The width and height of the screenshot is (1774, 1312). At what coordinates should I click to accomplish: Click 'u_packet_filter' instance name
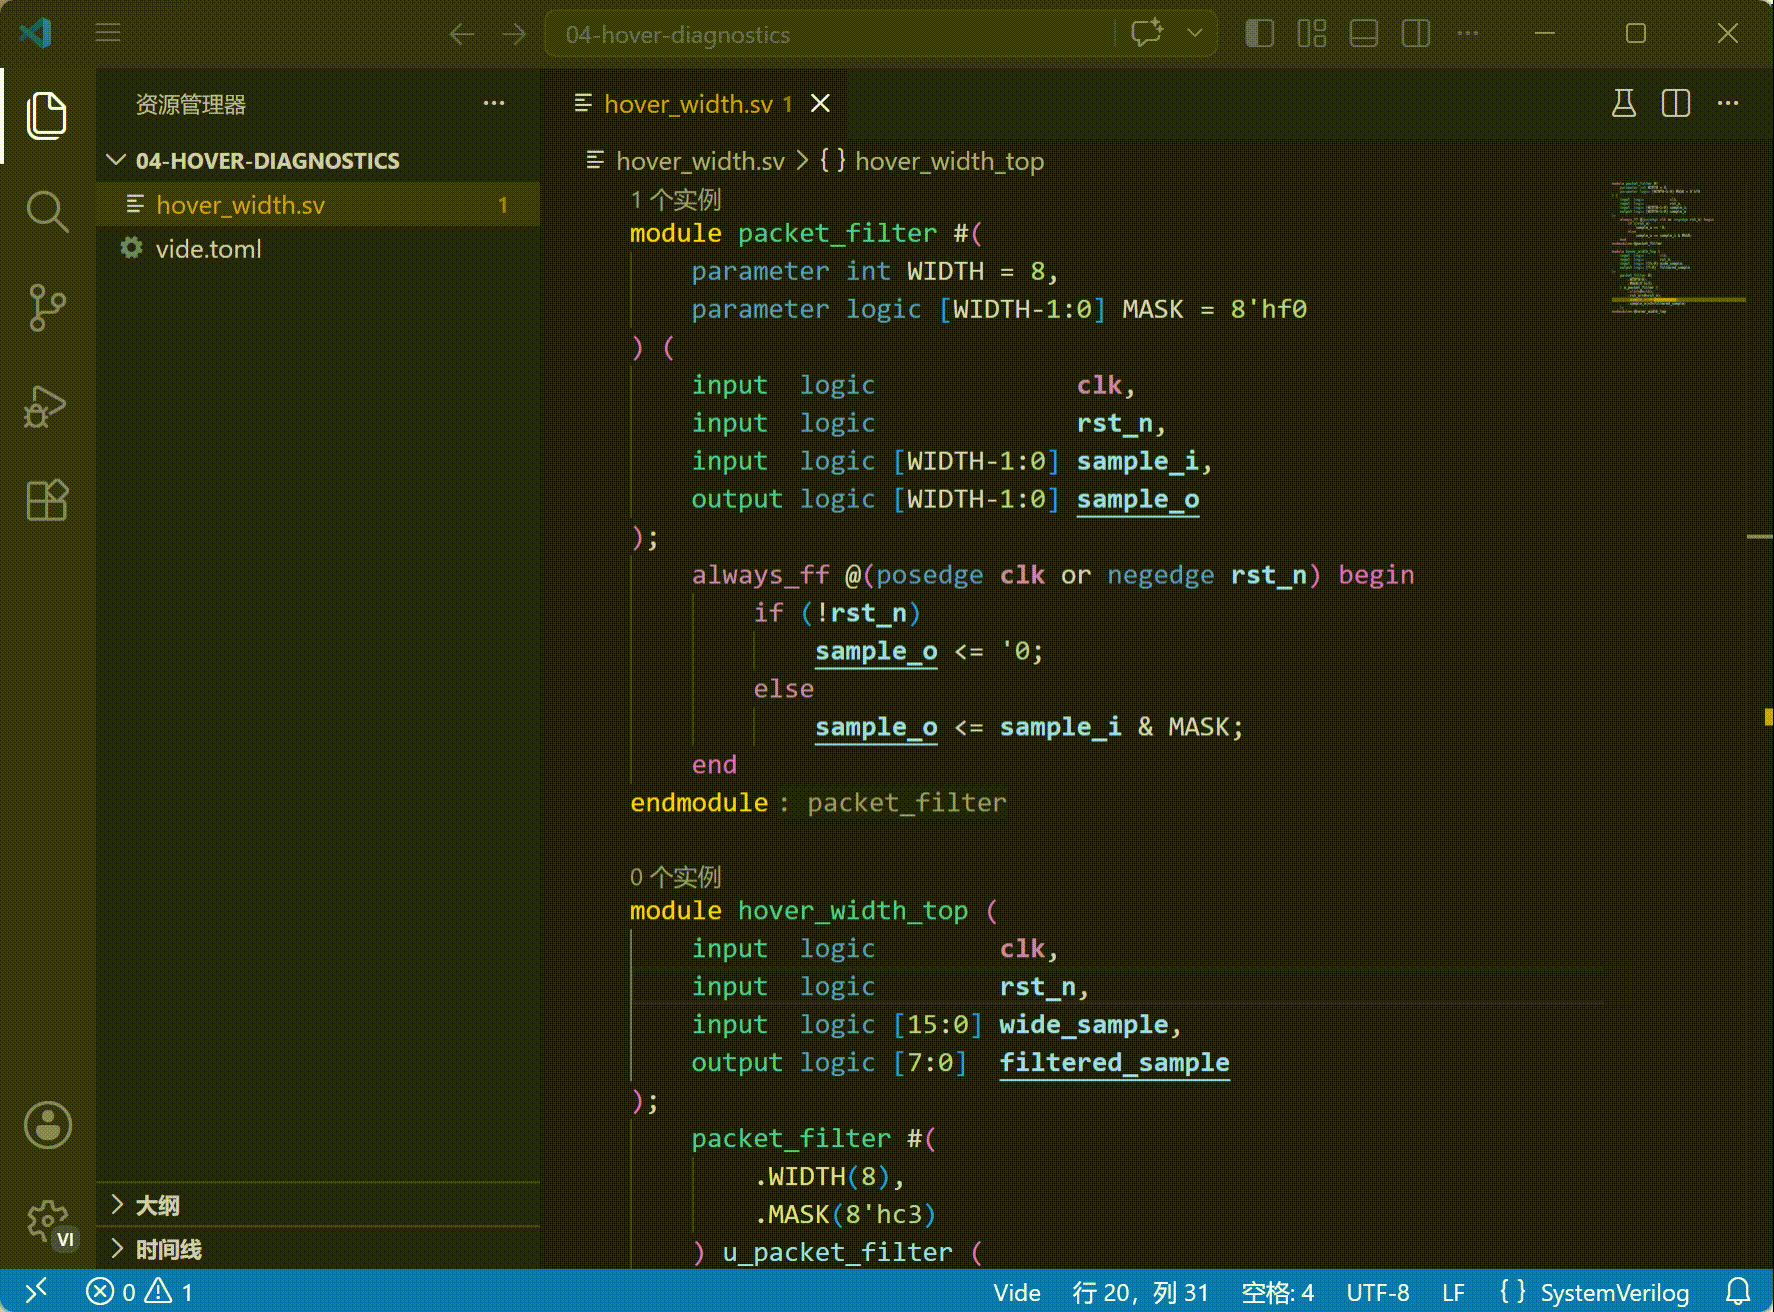point(837,1252)
